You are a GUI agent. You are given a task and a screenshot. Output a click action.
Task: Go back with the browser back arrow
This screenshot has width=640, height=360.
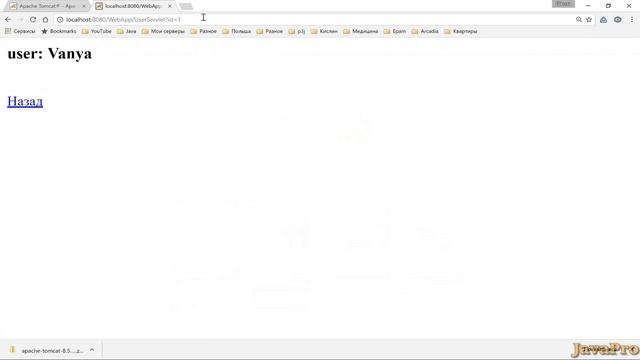click(x=8, y=20)
